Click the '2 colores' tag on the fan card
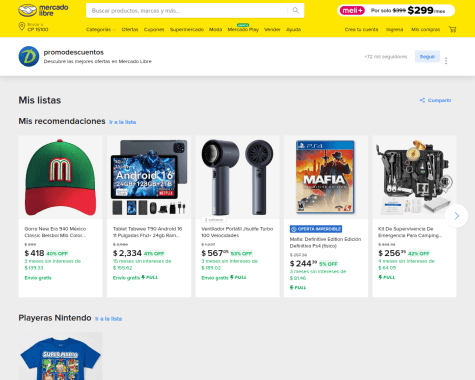The width and height of the screenshot is (475, 380). (214, 220)
